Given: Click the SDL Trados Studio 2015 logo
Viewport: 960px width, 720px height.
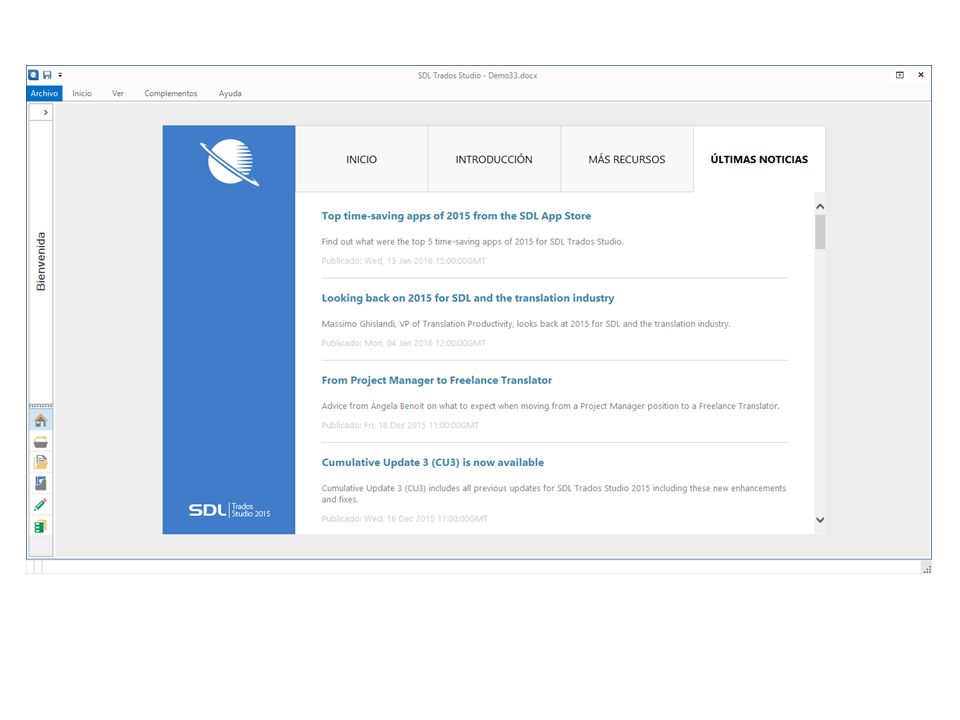Looking at the screenshot, I should (x=229, y=509).
